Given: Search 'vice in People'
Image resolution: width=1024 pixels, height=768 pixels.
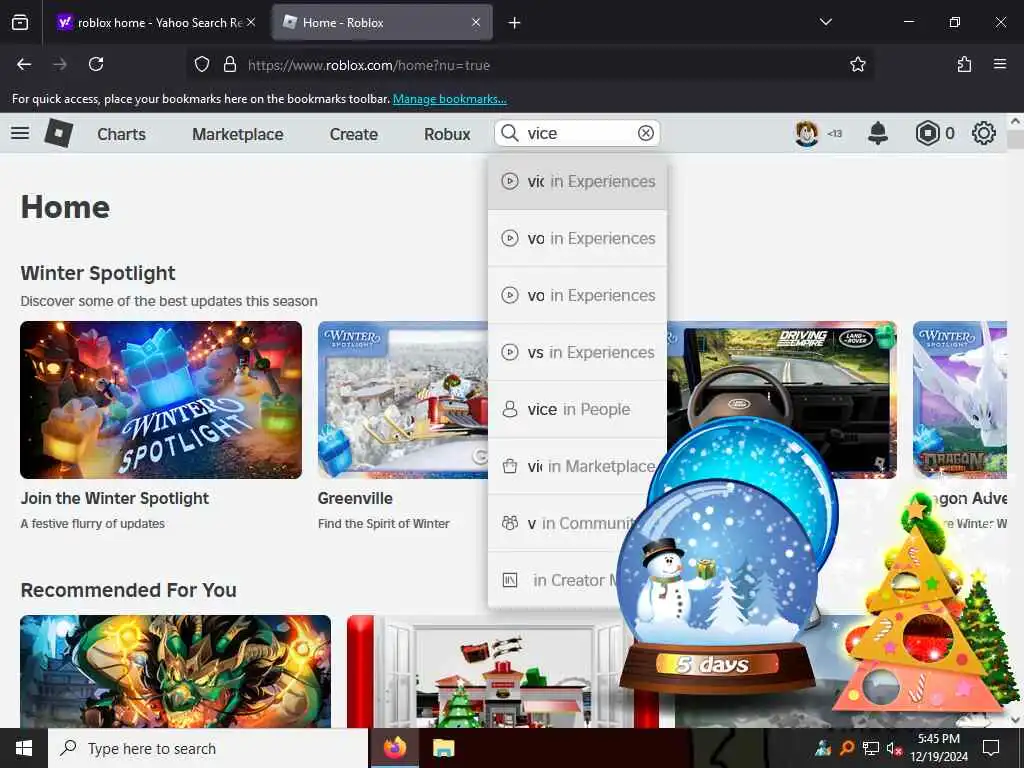Looking at the screenshot, I should [x=577, y=409].
